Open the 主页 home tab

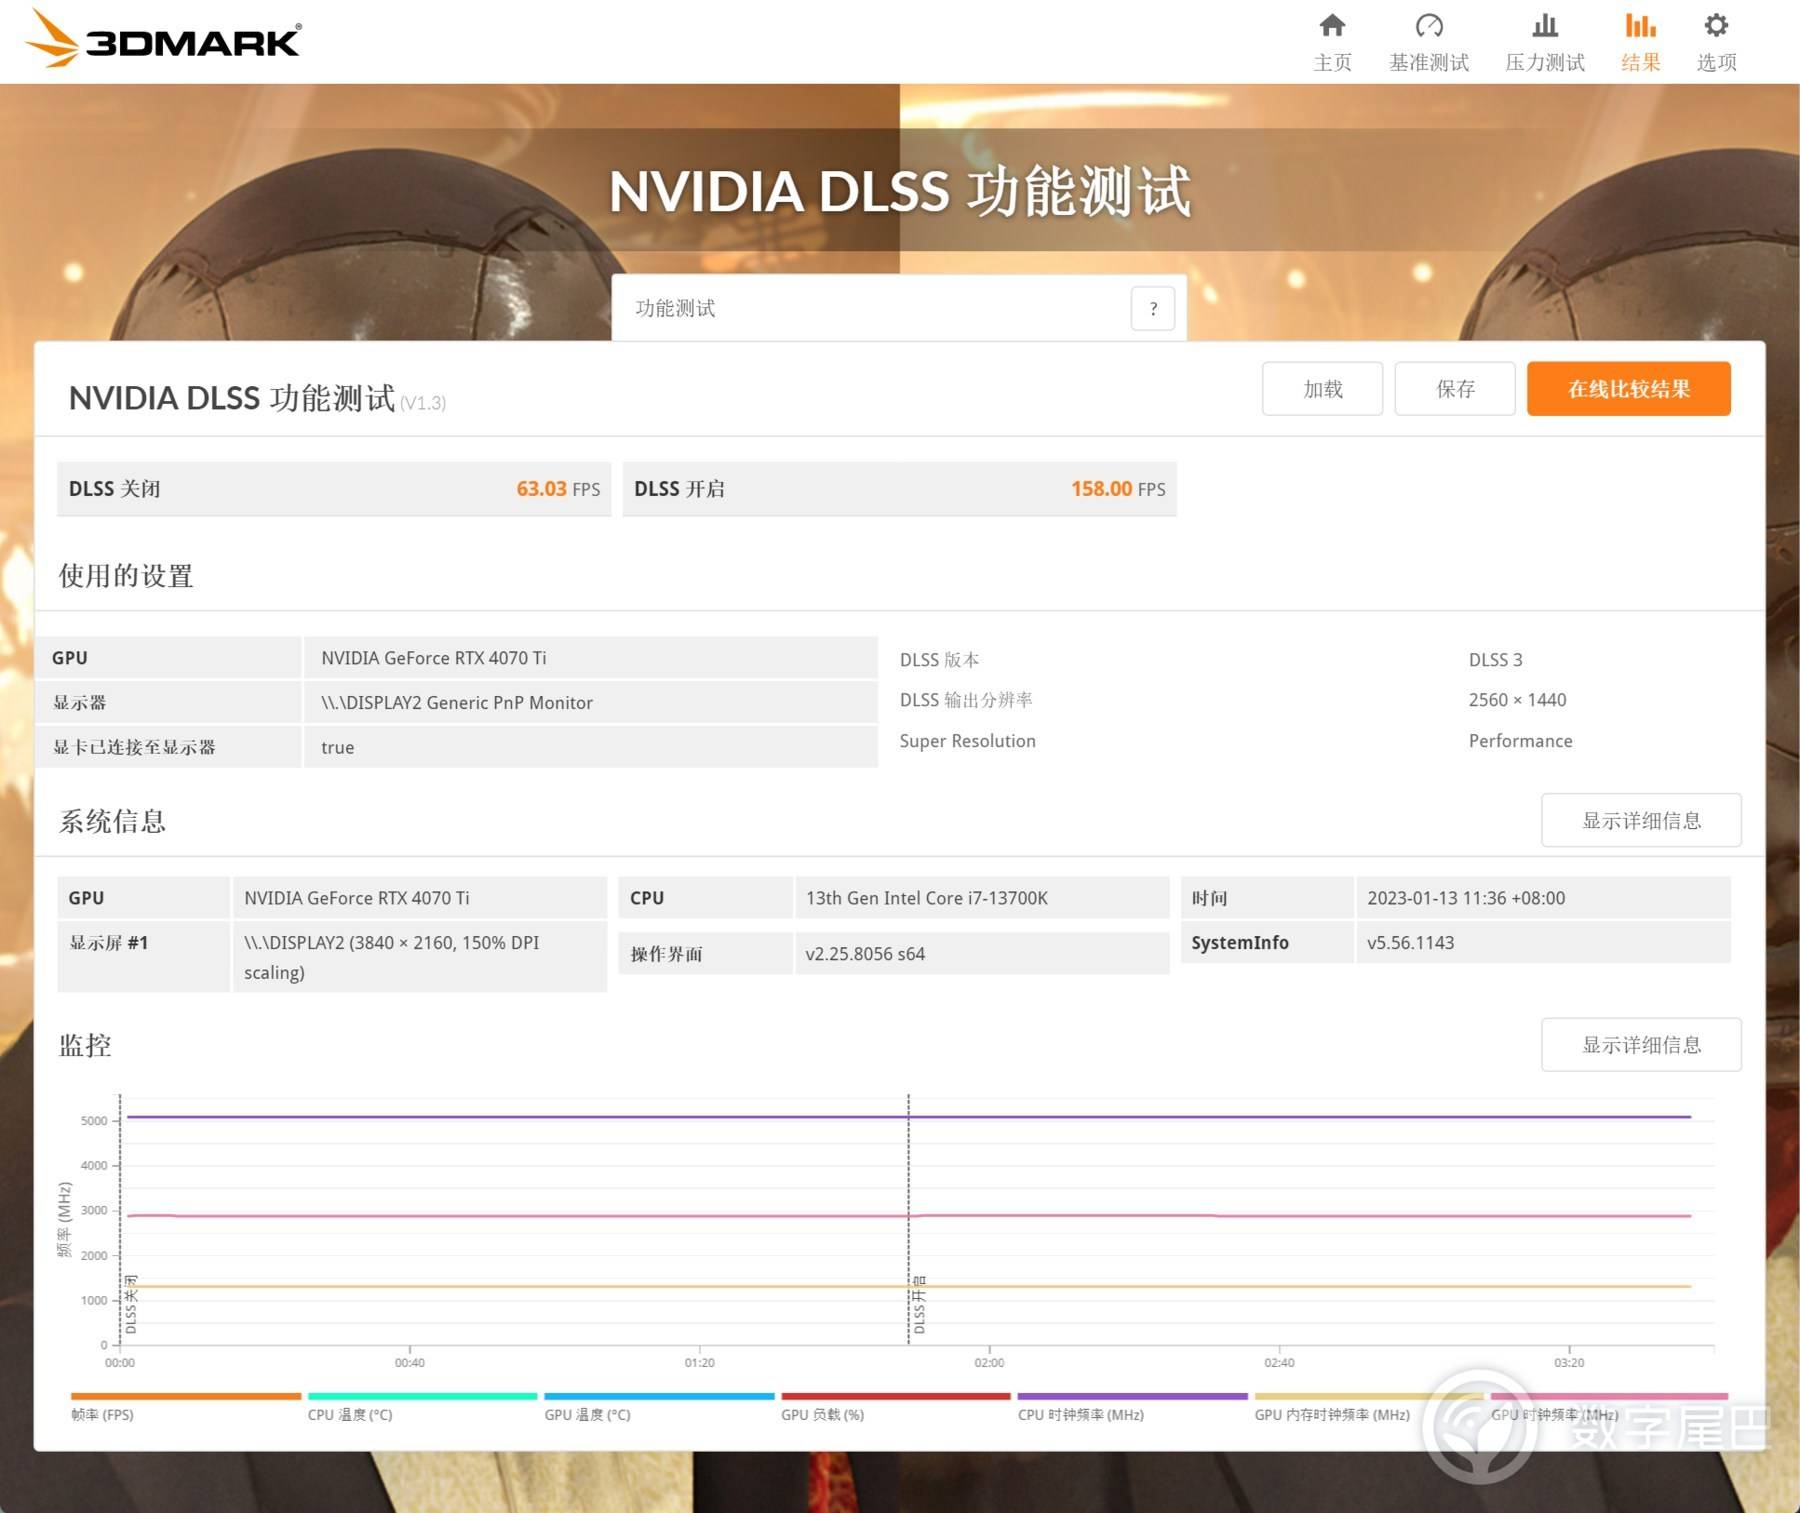pyautogui.click(x=1332, y=42)
